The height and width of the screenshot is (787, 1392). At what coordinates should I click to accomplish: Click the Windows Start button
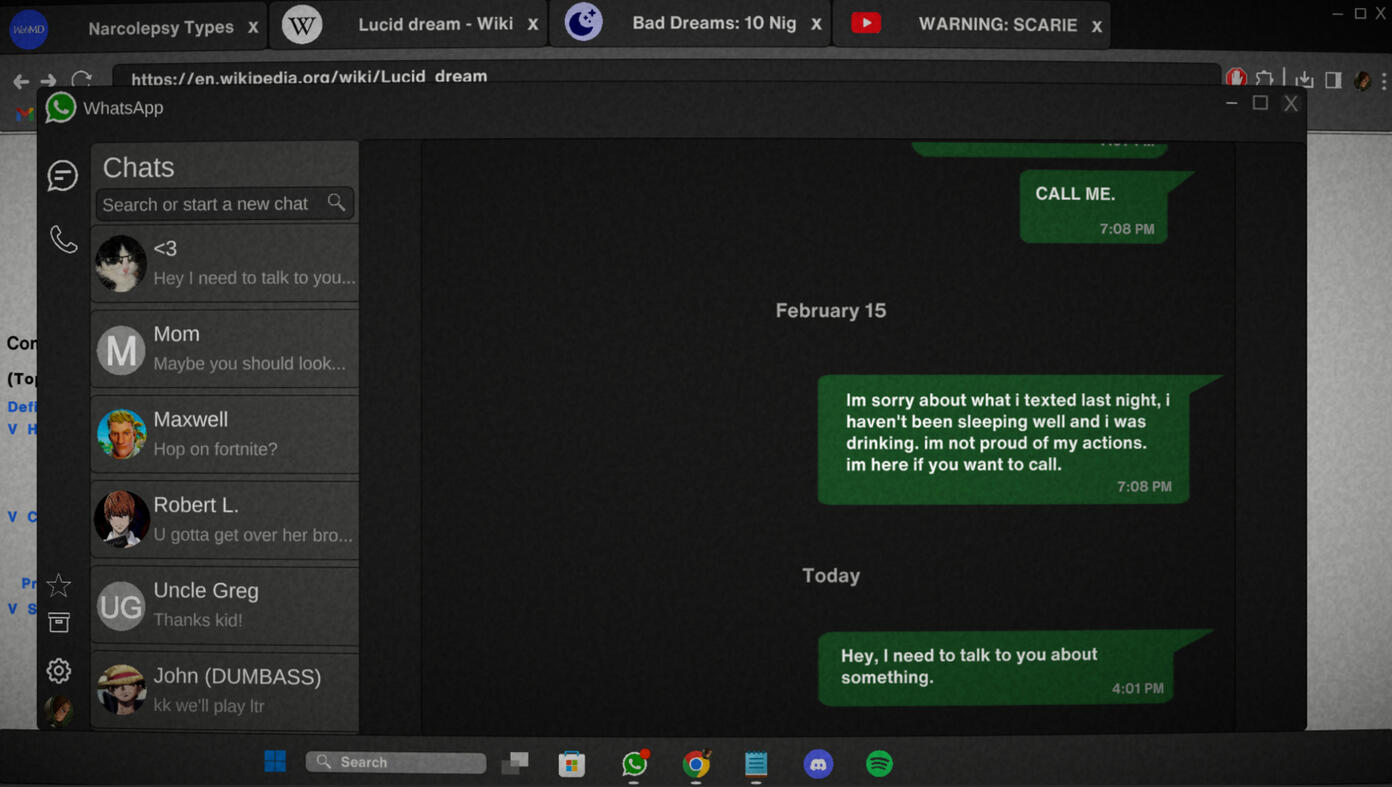[x=275, y=762]
